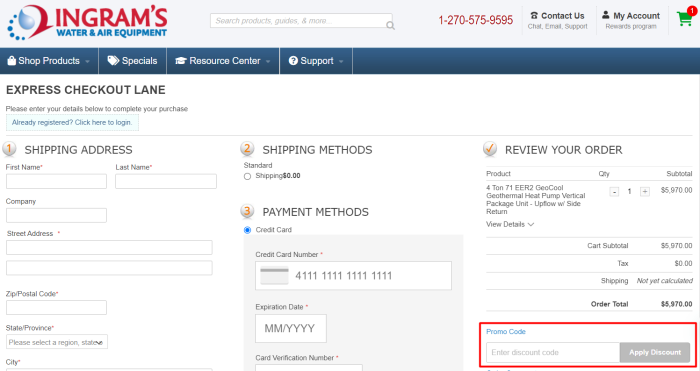Click the first Street Address field
The width and height of the screenshot is (700, 371).
point(109,247)
